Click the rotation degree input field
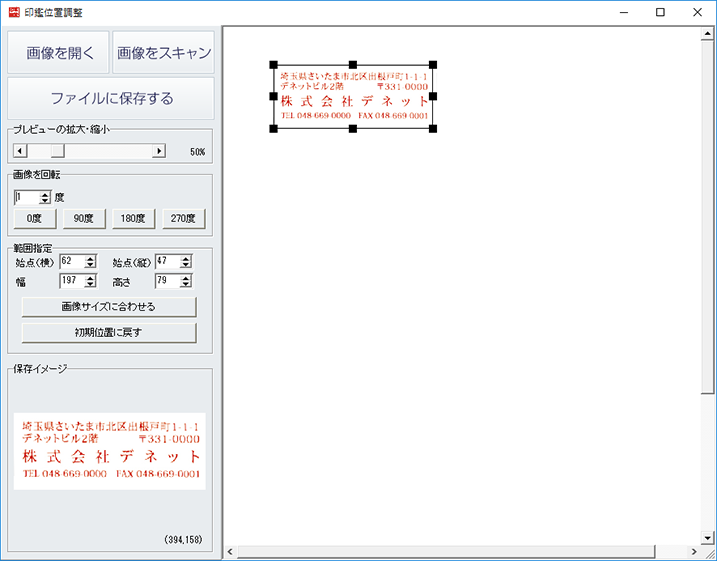 pyautogui.click(x=27, y=198)
